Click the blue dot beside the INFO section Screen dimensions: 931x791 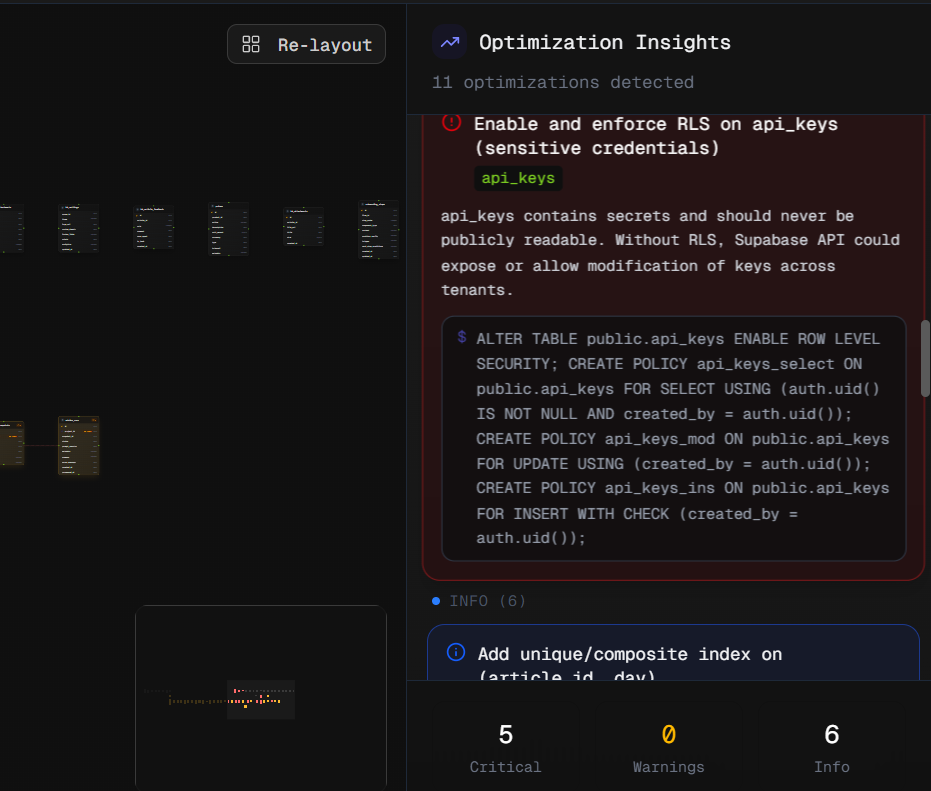[435, 601]
